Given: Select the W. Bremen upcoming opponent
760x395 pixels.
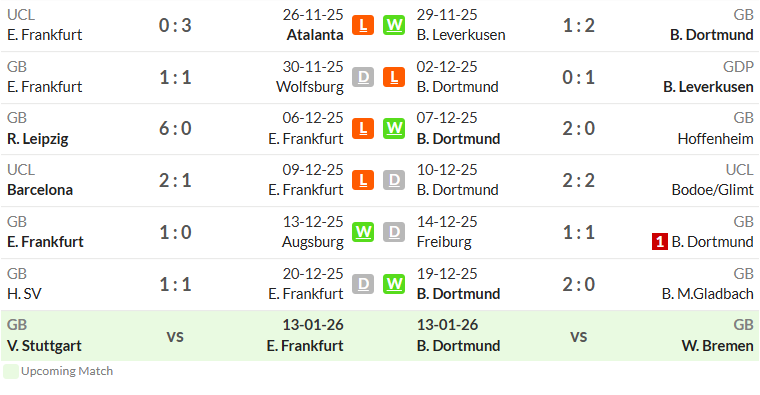Looking at the screenshot, I should click(717, 346).
